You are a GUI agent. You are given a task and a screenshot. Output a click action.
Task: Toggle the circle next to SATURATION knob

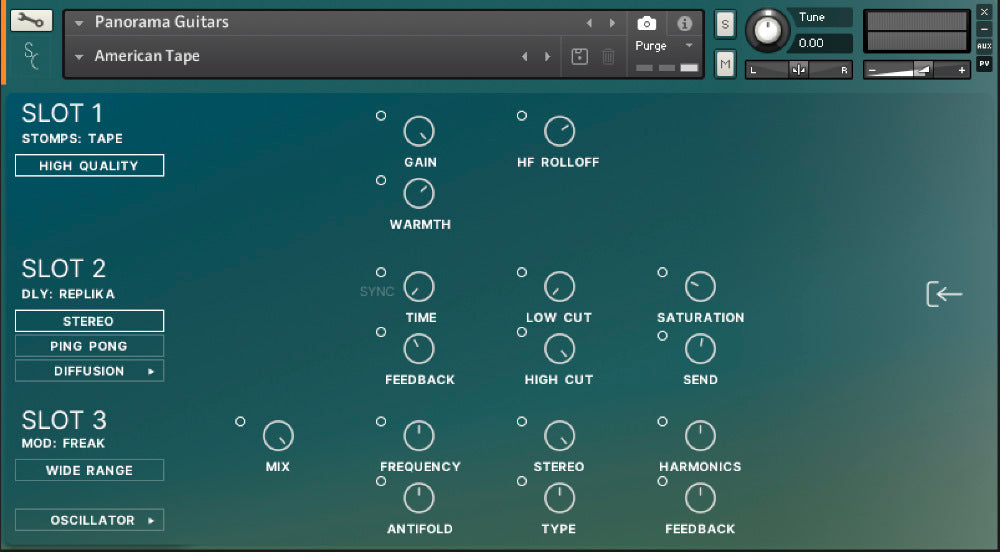click(663, 272)
